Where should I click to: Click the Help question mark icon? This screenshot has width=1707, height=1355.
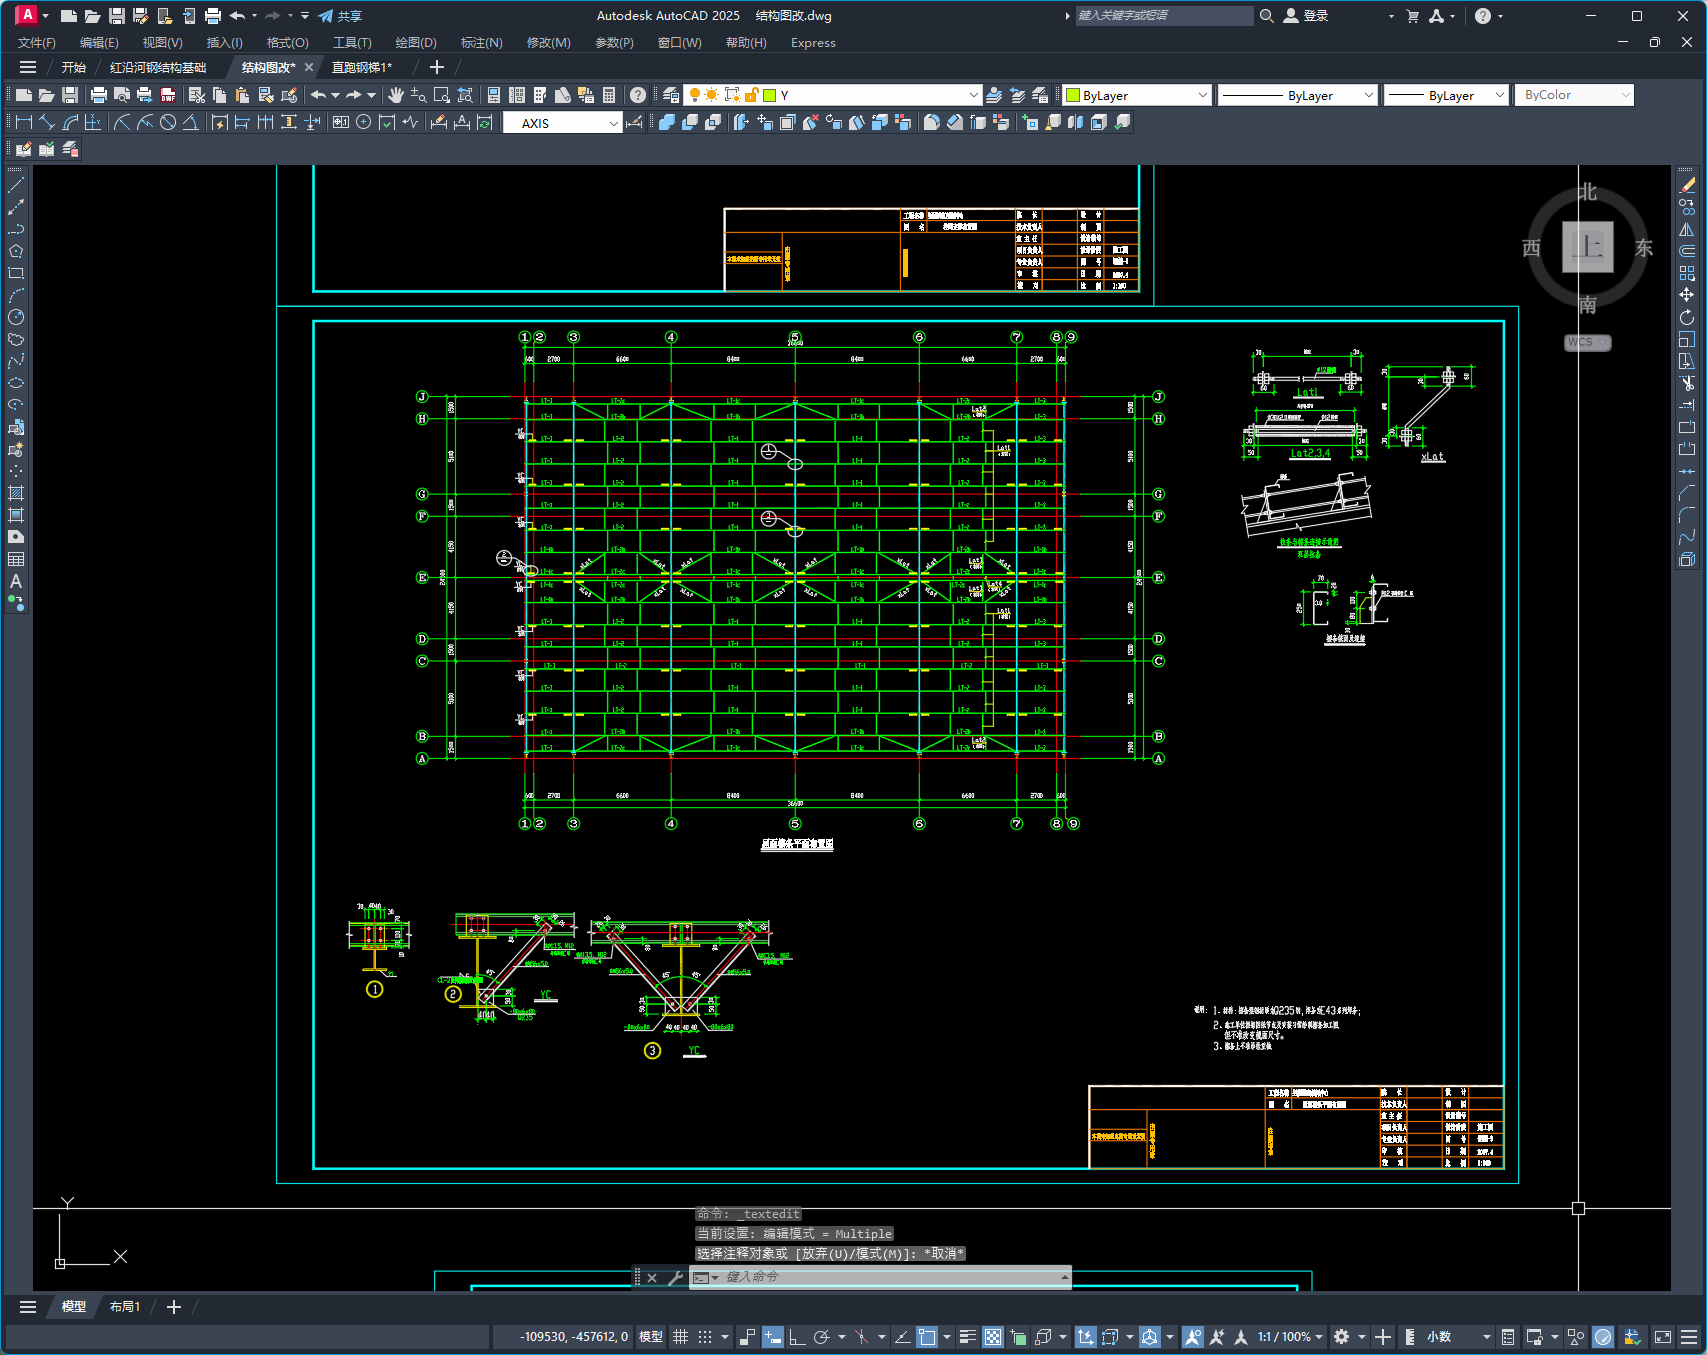tap(638, 95)
